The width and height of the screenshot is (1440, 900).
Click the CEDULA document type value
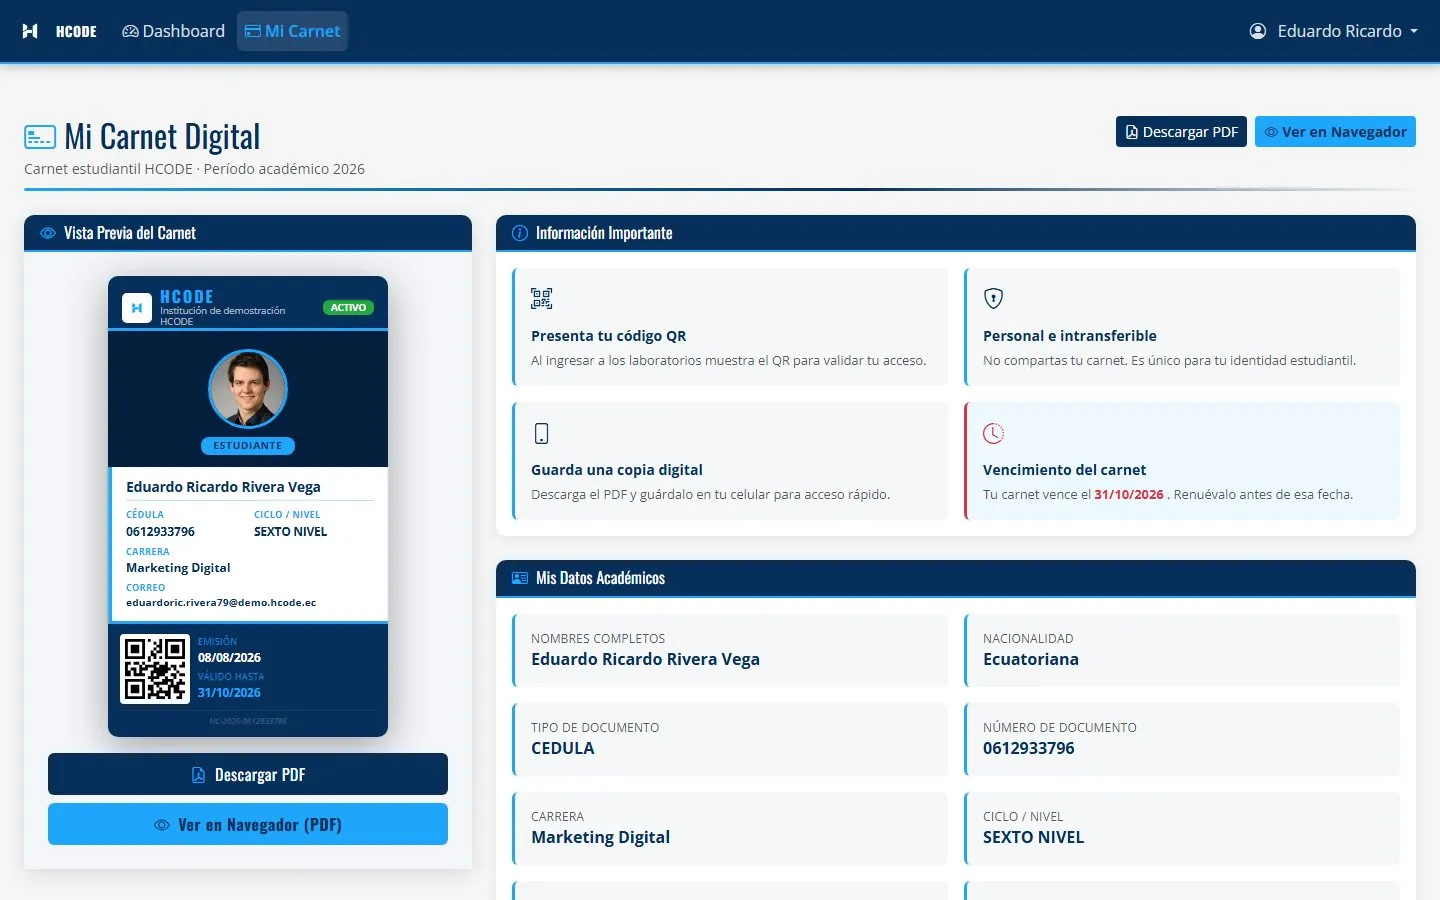pos(563,748)
